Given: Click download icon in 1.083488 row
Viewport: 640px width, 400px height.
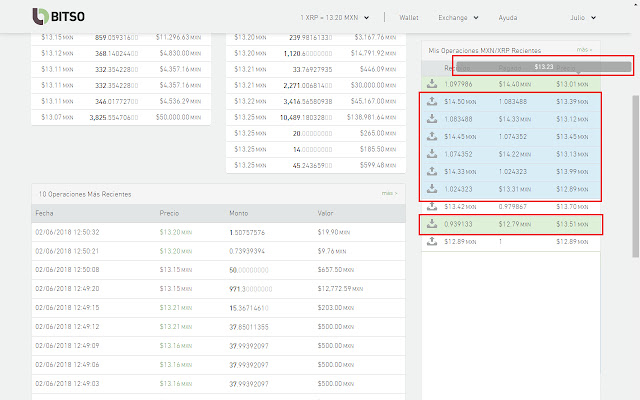Looking at the screenshot, I should coord(431,119).
